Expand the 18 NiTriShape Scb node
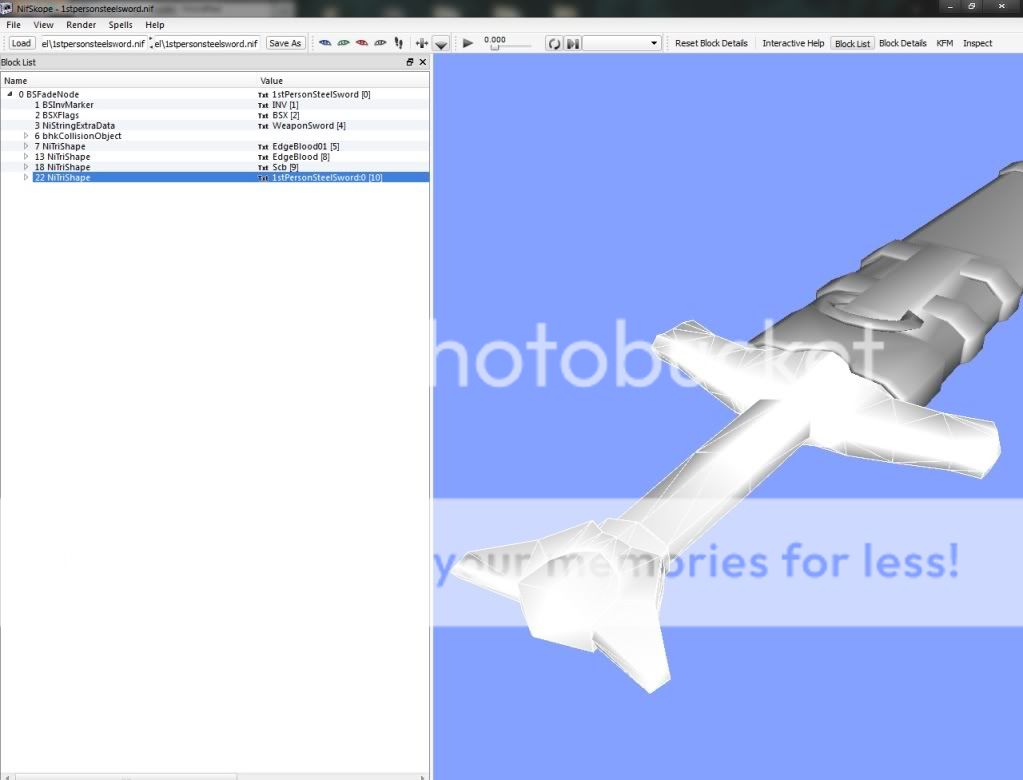 pyautogui.click(x=26, y=167)
